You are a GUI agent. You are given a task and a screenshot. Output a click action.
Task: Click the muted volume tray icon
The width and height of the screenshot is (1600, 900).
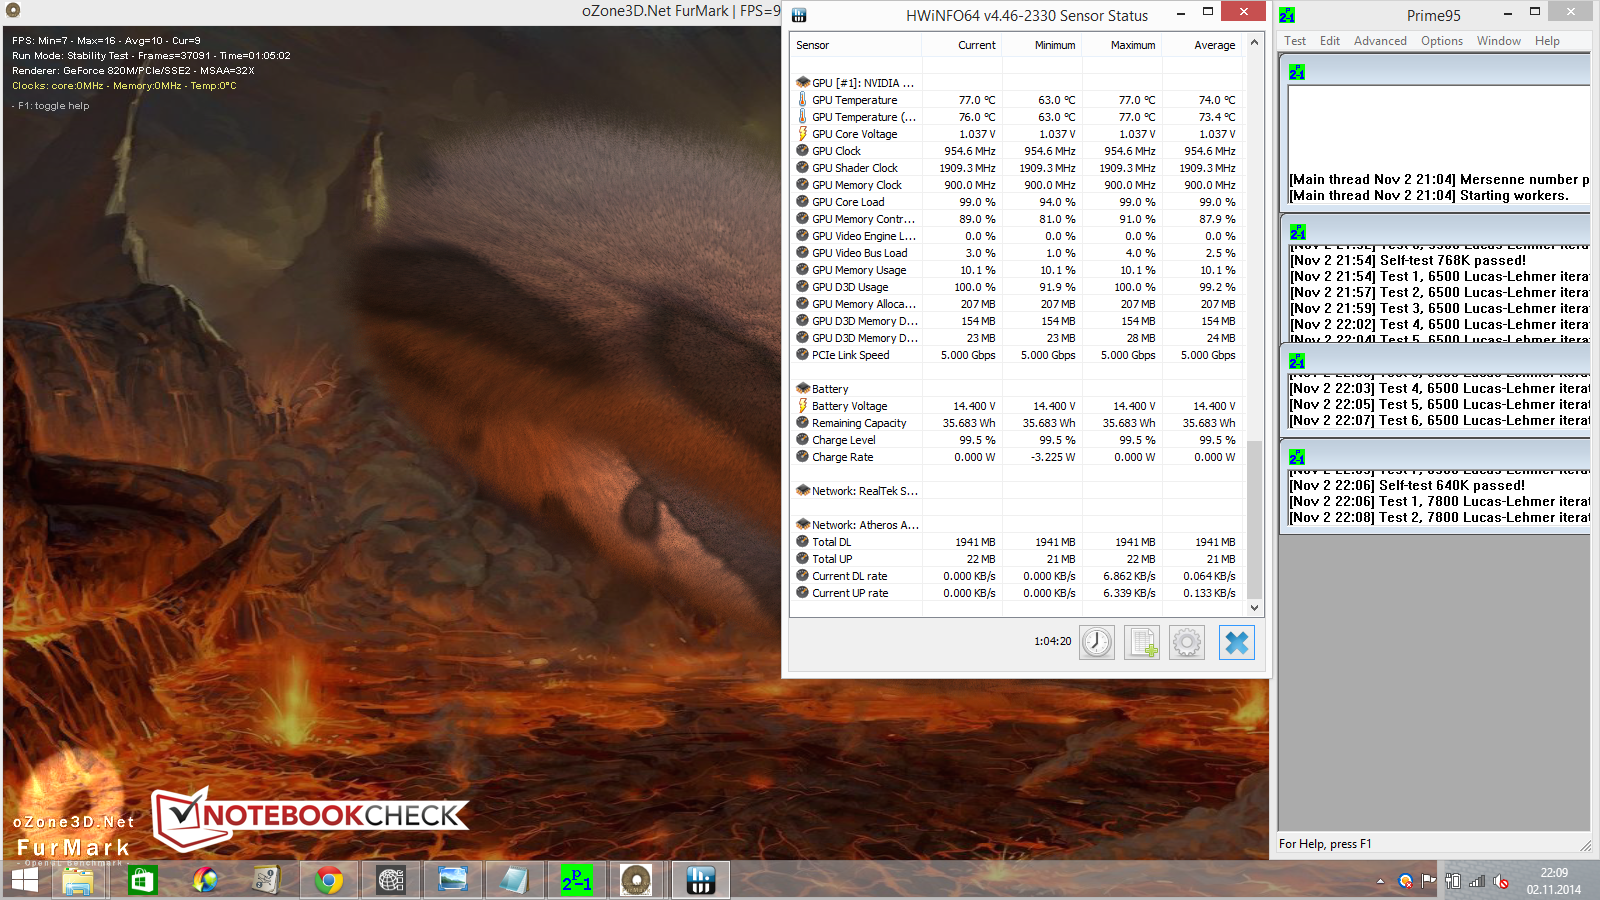click(x=1501, y=881)
